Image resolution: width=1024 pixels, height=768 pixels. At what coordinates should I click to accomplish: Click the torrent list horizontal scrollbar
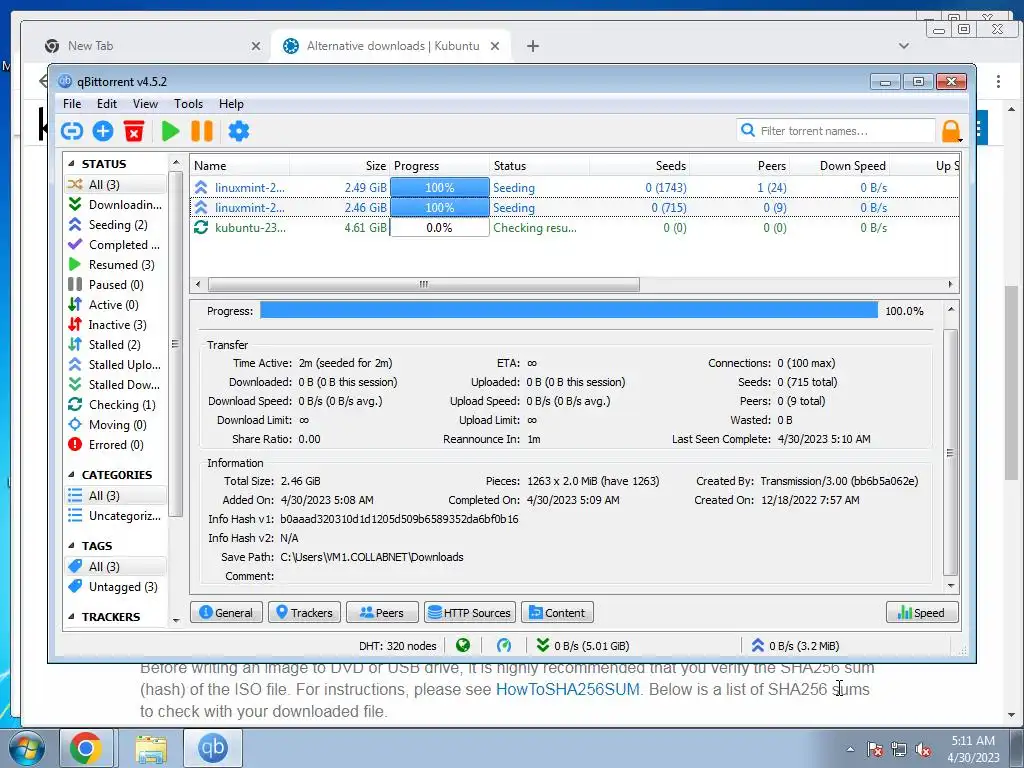coord(424,285)
